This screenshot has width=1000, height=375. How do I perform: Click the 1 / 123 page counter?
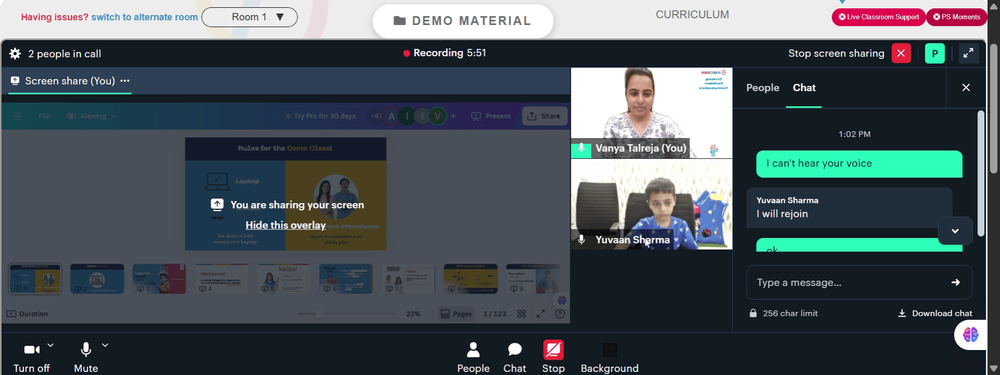[494, 314]
